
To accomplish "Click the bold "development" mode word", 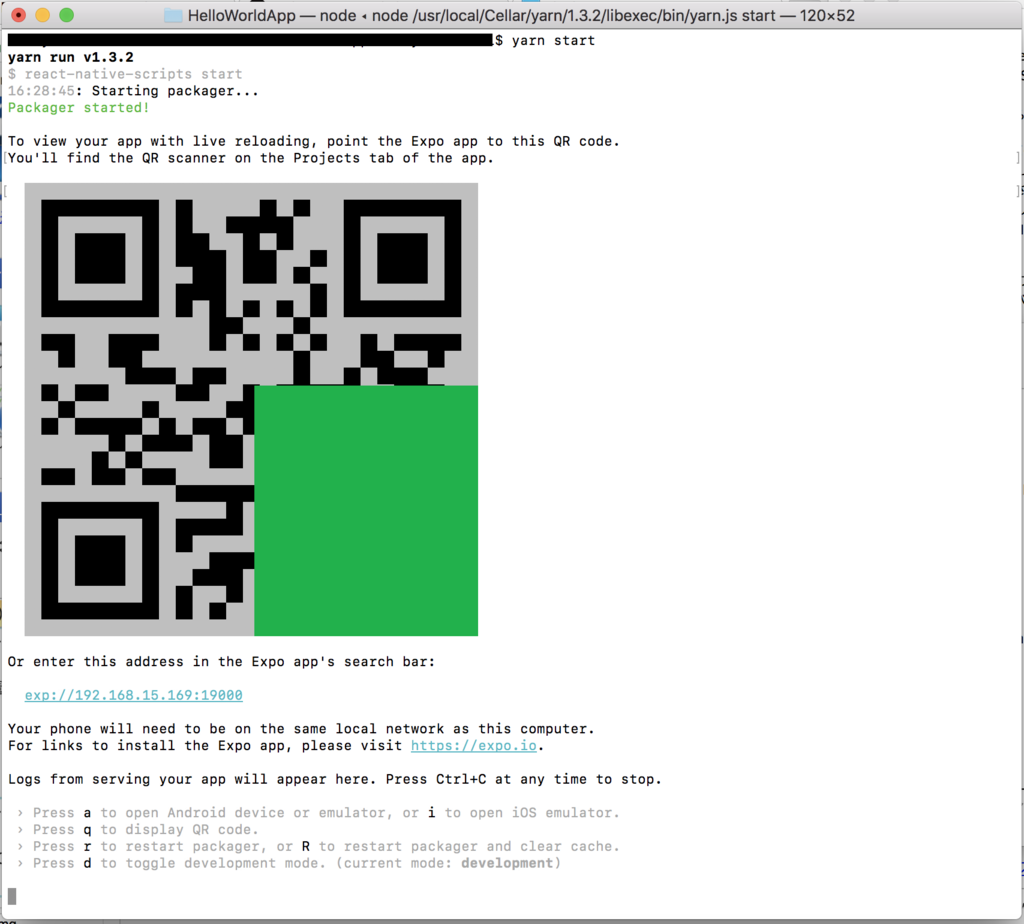I will [x=507, y=863].
